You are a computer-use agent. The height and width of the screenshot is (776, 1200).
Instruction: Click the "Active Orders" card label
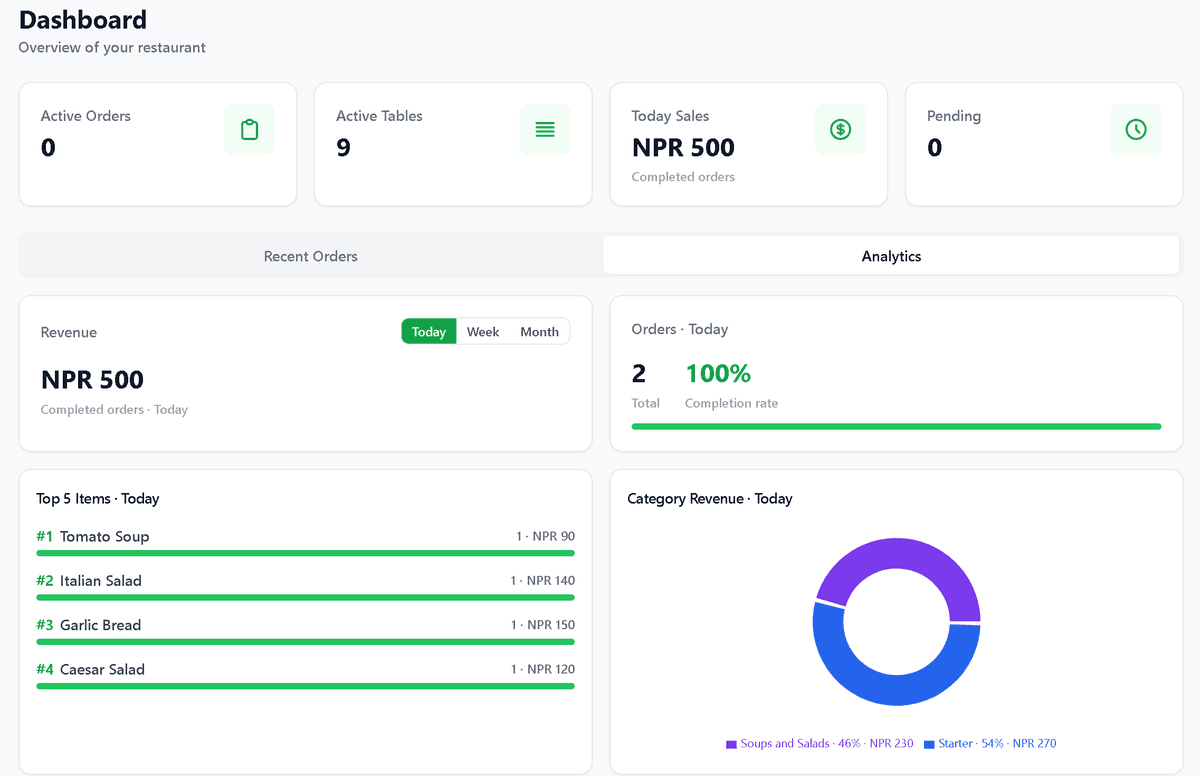point(86,116)
